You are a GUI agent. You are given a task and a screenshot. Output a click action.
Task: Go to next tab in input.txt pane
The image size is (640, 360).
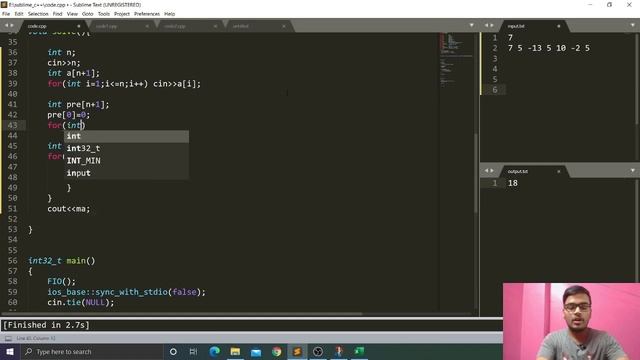(x=492, y=25)
